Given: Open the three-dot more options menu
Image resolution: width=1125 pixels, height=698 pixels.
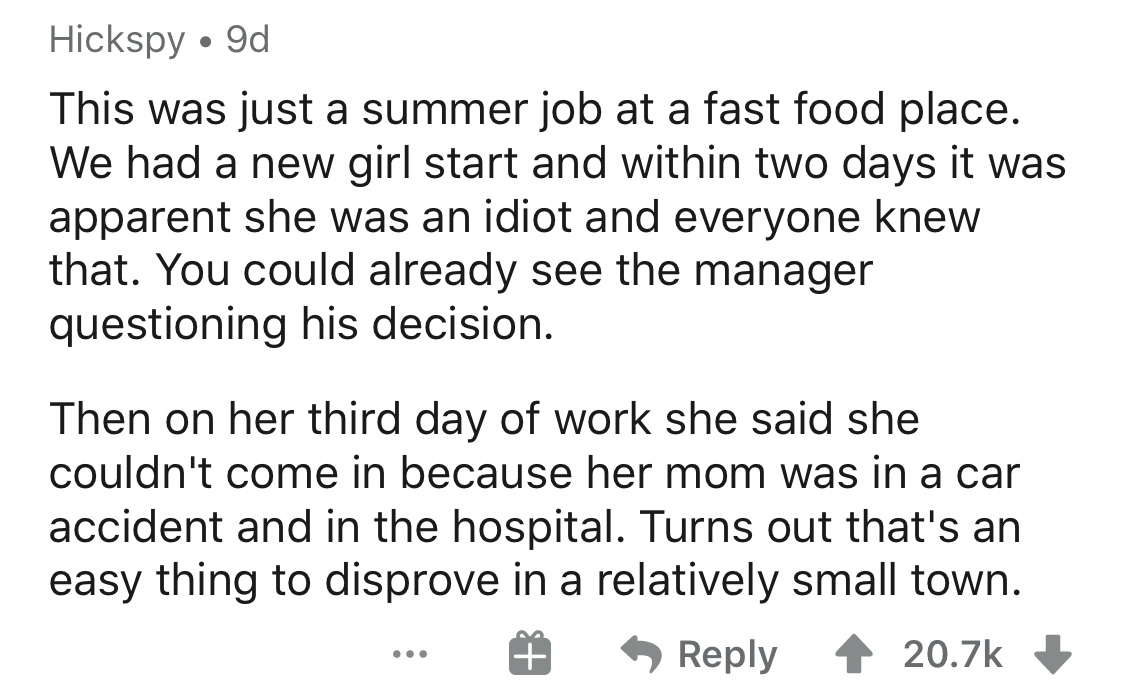Looking at the screenshot, I should [408, 655].
